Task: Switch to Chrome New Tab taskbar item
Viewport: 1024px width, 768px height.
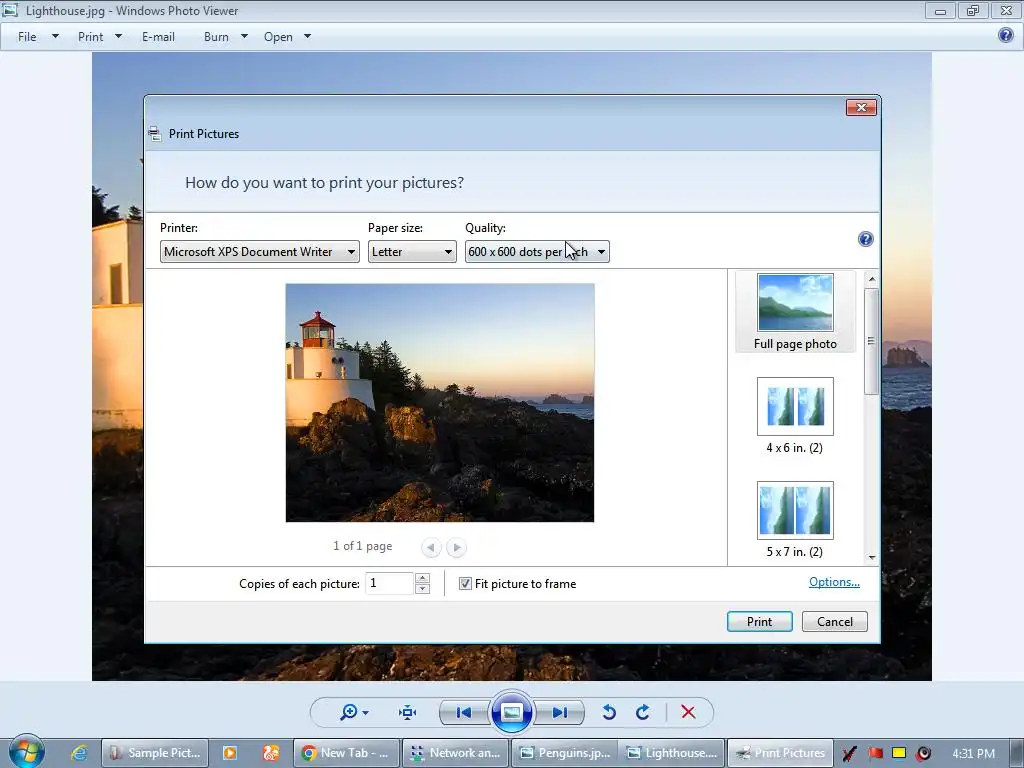Action: (345, 753)
